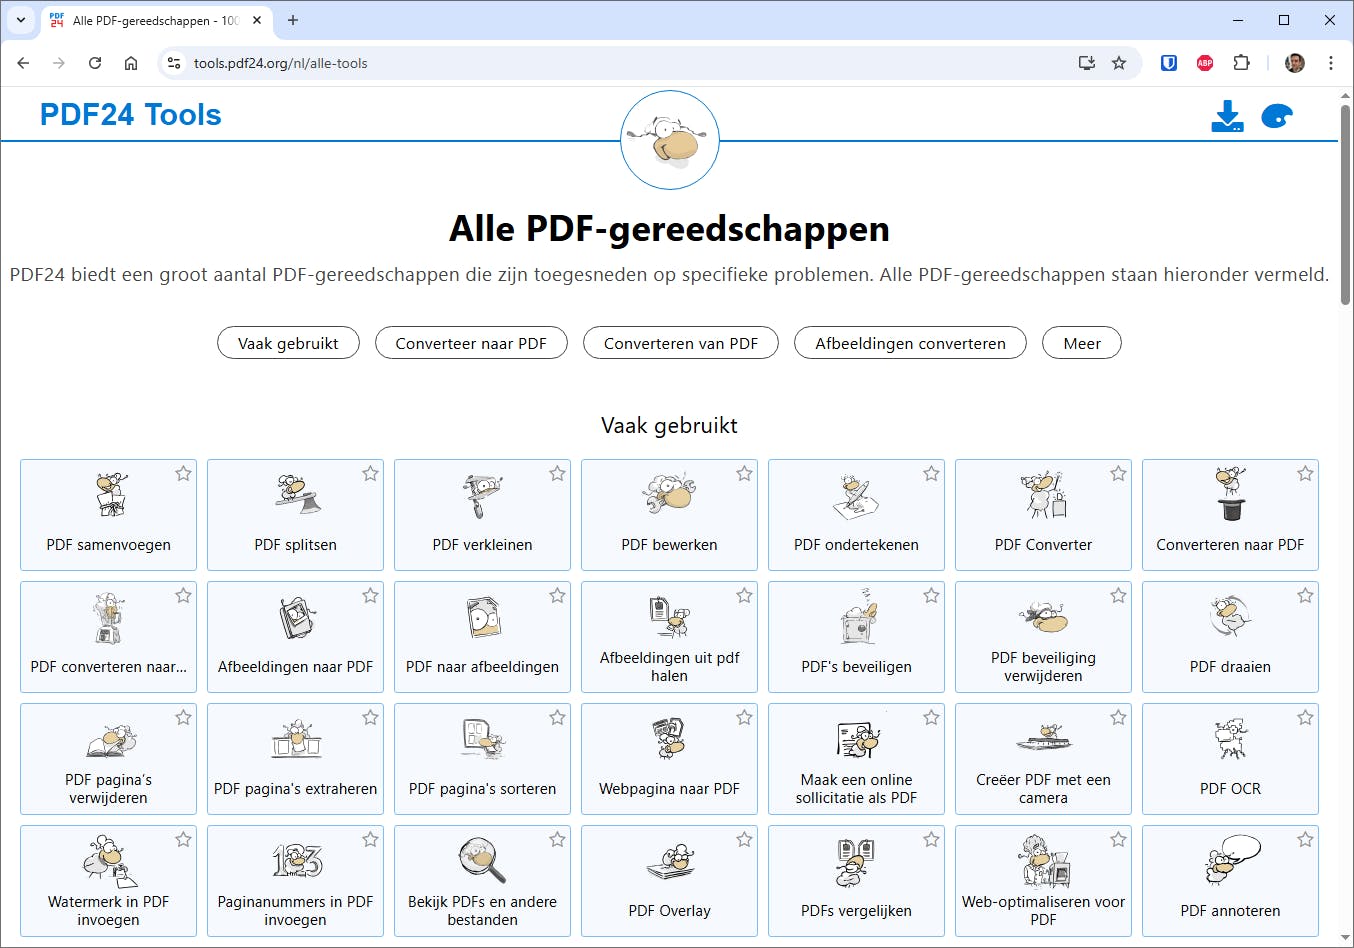The height and width of the screenshot is (948, 1354).
Task: Favorite PDF splitsen with its star
Action: [x=371, y=474]
